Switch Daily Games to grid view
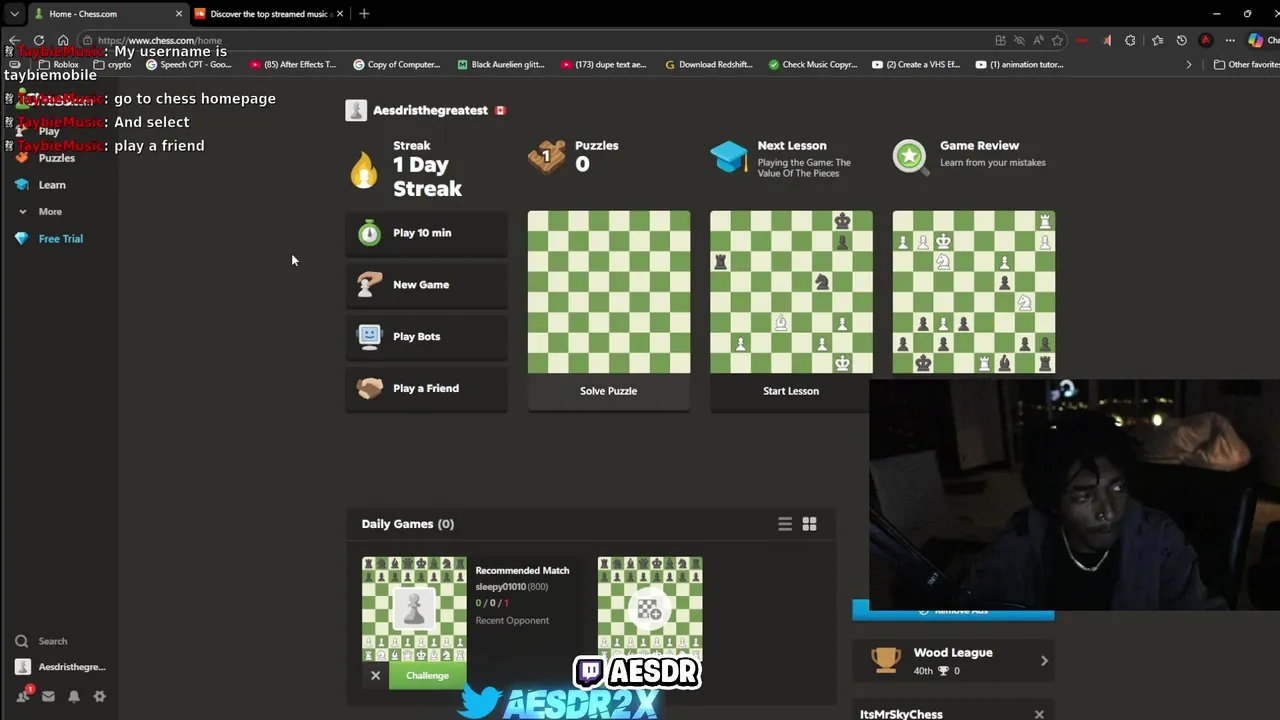Image resolution: width=1280 pixels, height=720 pixels. pyautogui.click(x=809, y=524)
